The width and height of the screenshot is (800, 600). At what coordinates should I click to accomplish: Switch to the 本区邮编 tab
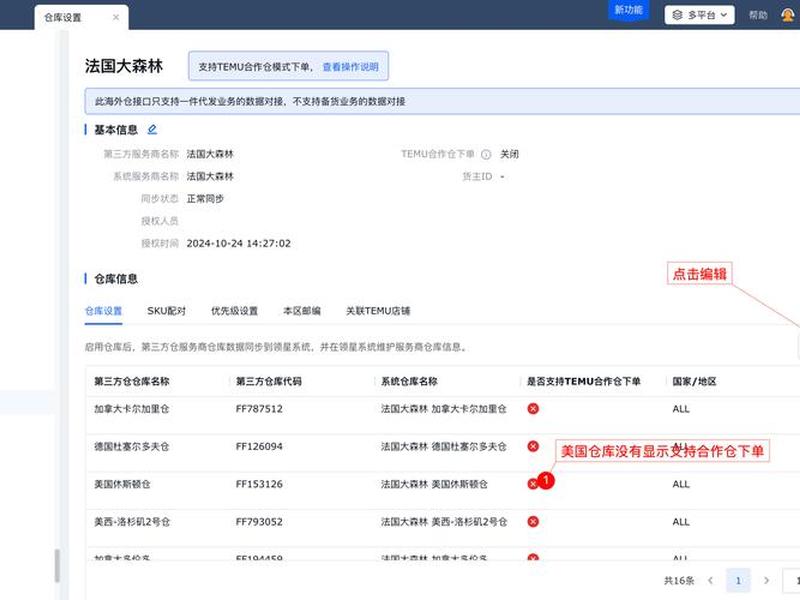tap(302, 311)
